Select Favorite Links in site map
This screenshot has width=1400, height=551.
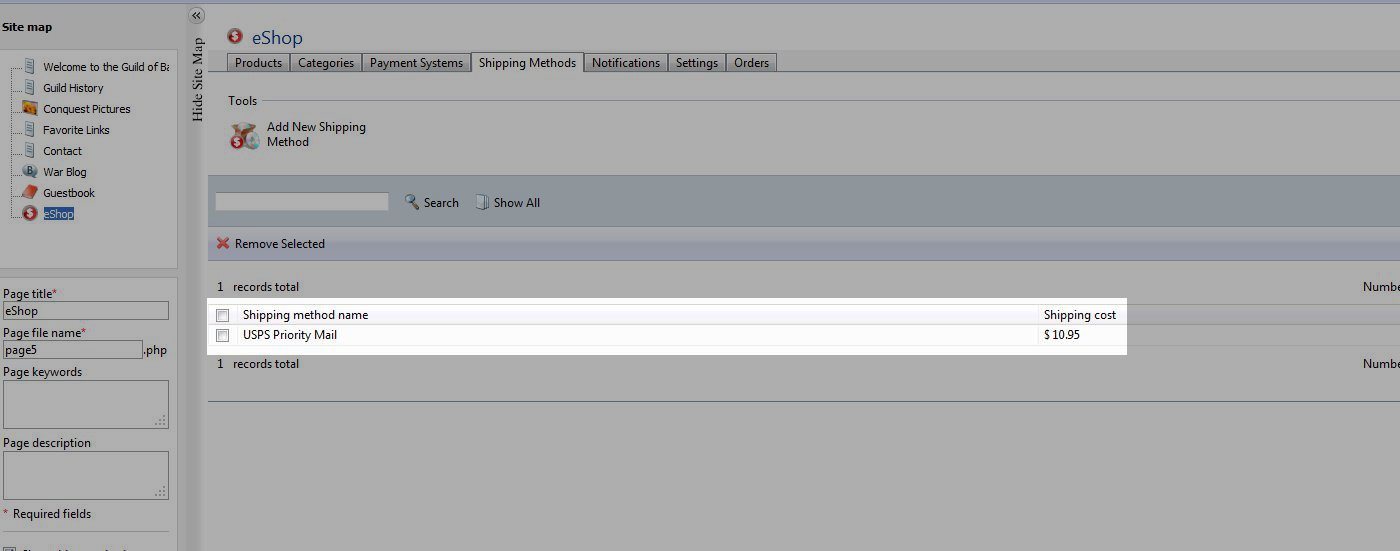coord(76,130)
